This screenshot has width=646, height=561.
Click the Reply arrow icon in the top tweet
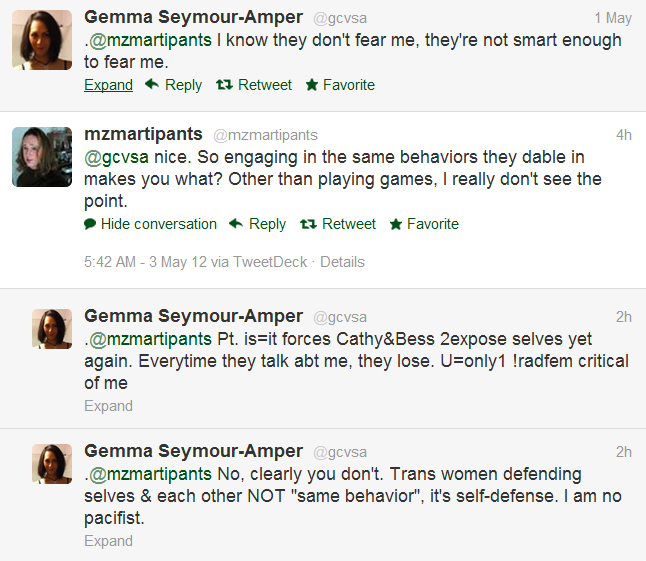pyautogui.click(x=152, y=85)
